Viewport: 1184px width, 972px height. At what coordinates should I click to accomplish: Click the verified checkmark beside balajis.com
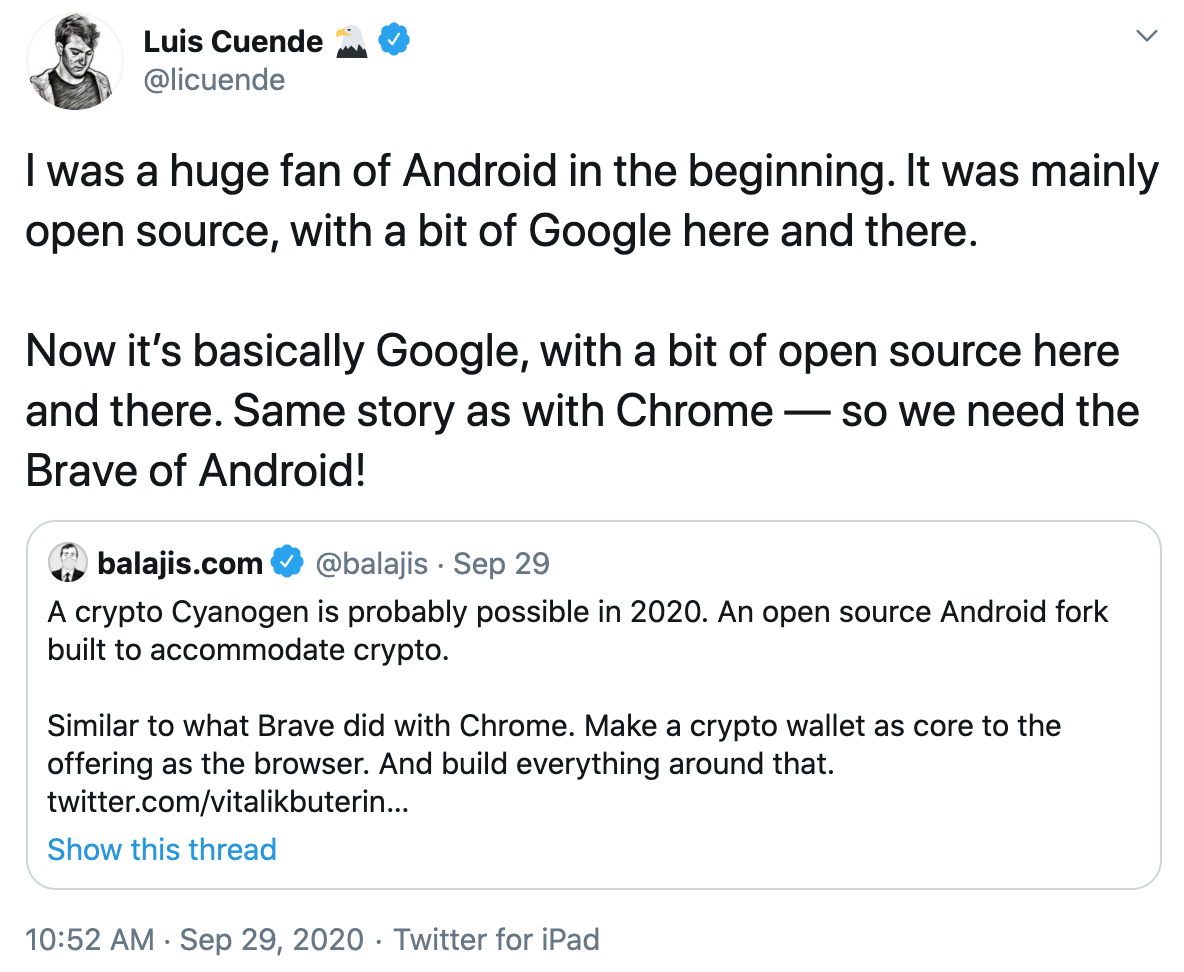click(x=288, y=562)
